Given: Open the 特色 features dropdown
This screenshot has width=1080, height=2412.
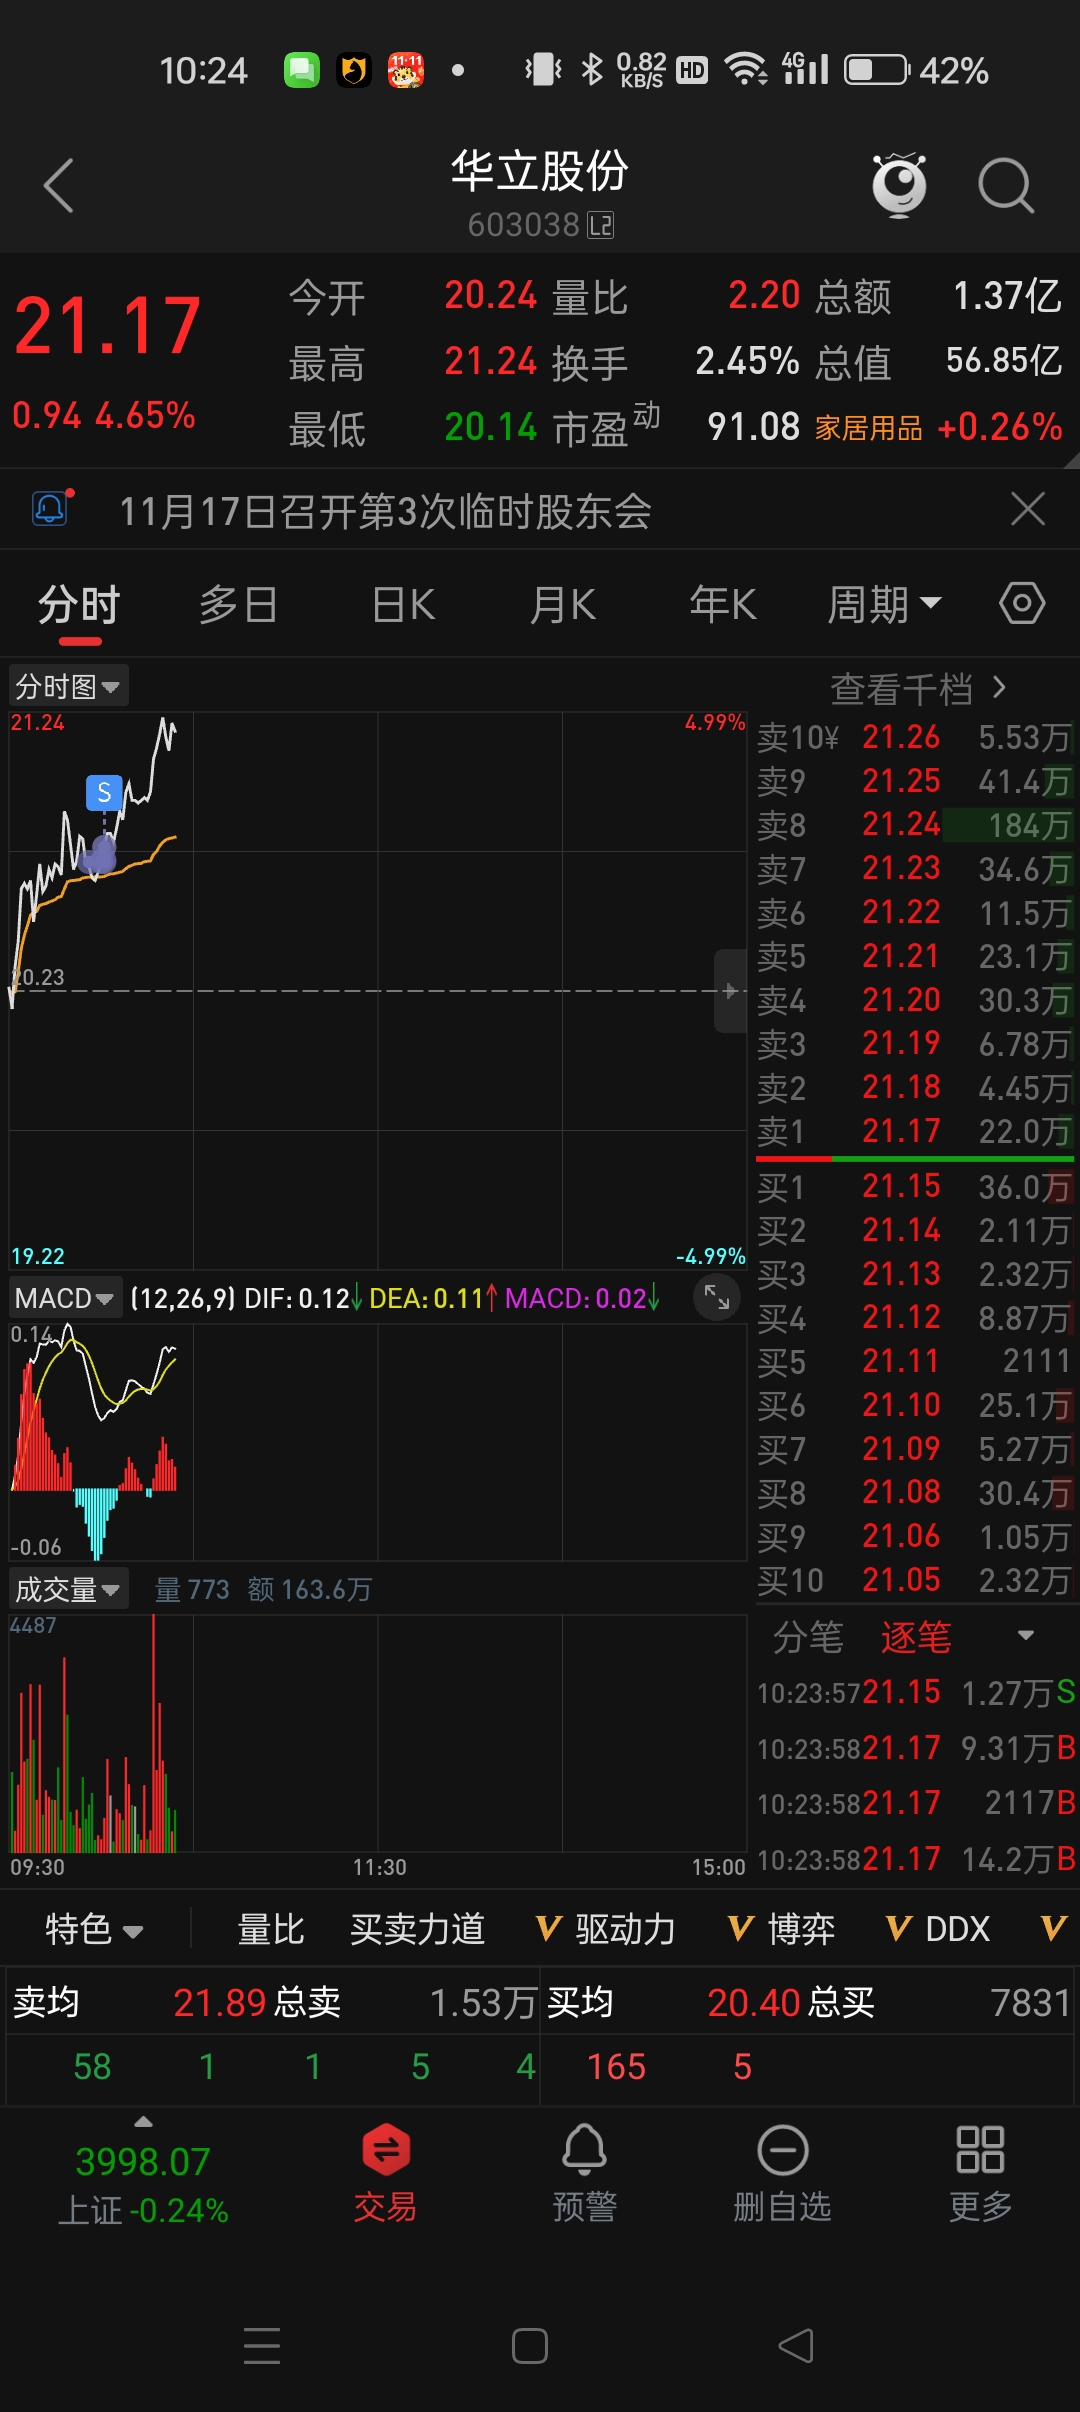Looking at the screenshot, I should click(x=94, y=1929).
